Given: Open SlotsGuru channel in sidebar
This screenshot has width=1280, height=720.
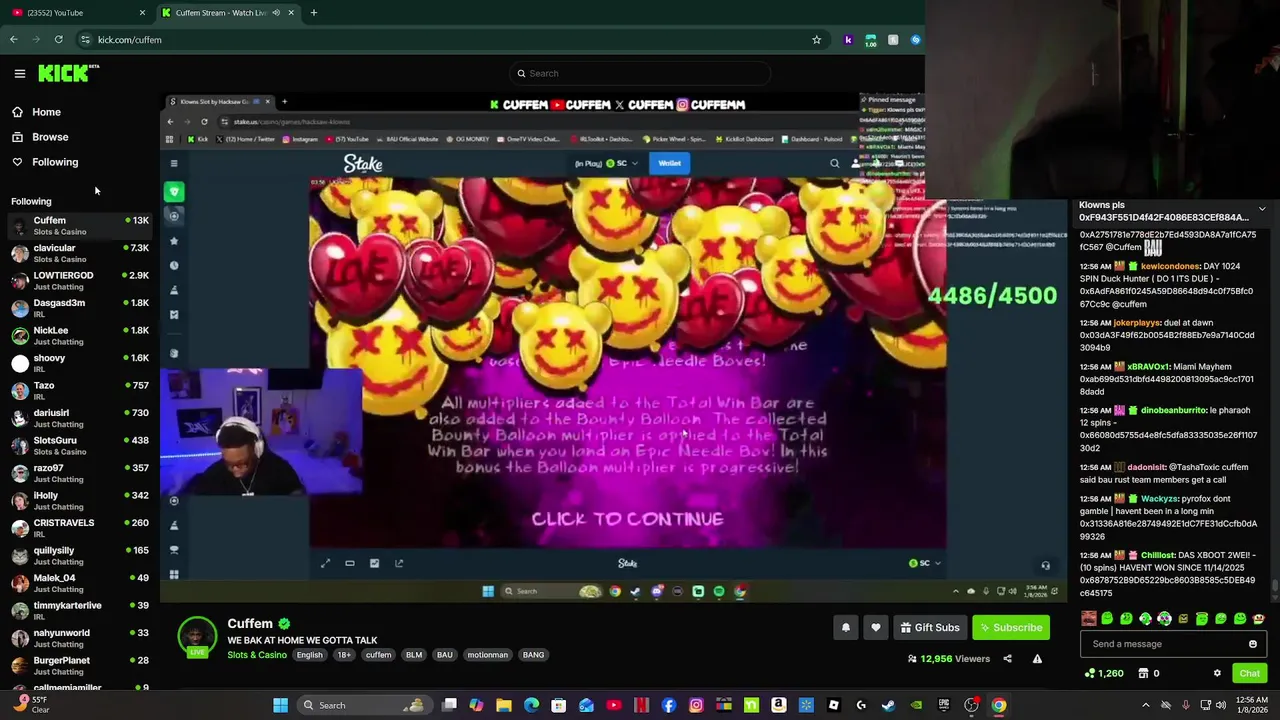Looking at the screenshot, I should (x=80, y=446).
